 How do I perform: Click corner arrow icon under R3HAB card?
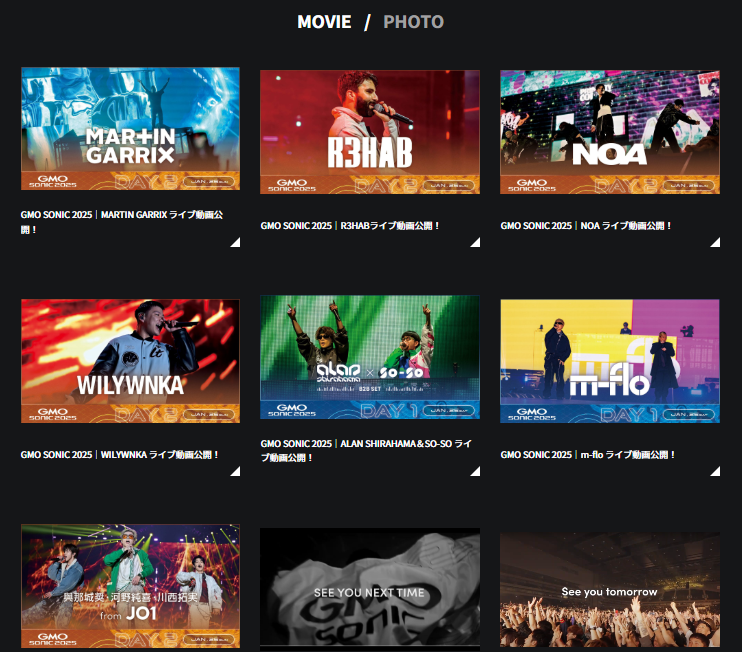tap(475, 242)
